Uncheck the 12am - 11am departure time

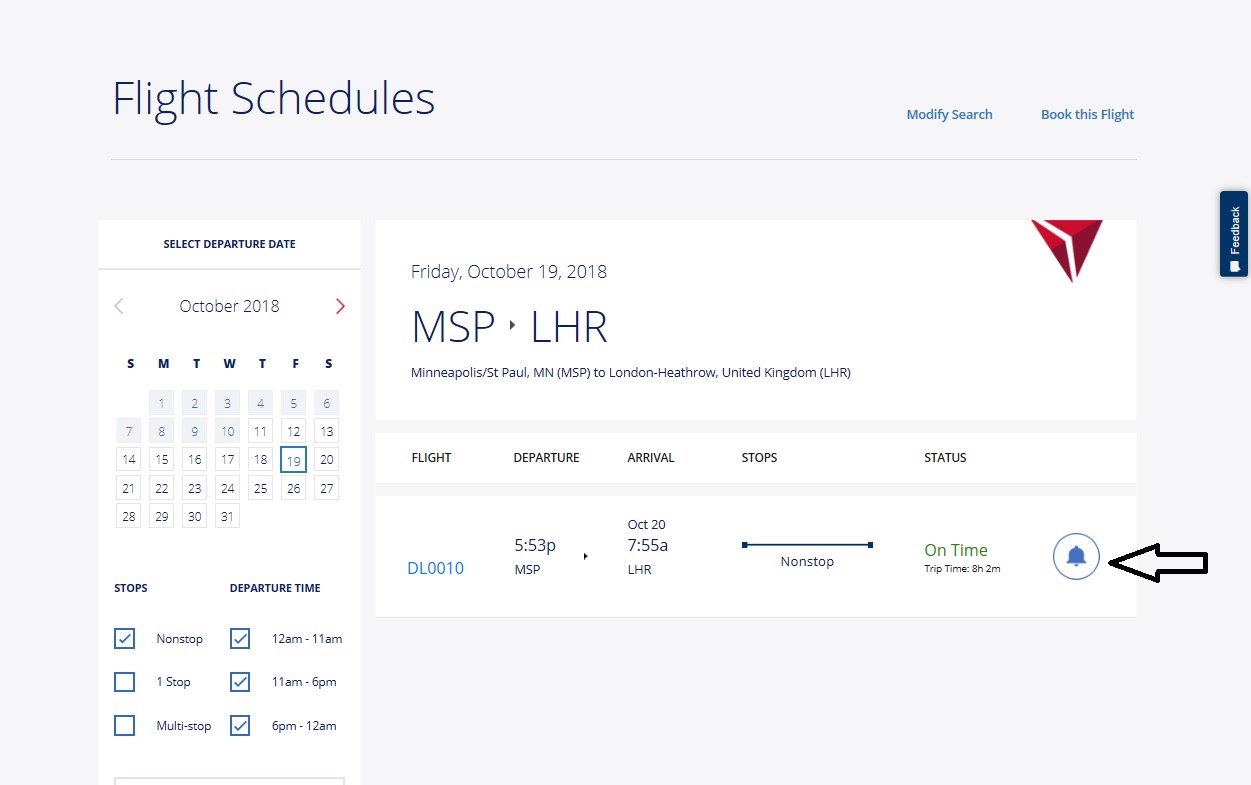point(240,638)
